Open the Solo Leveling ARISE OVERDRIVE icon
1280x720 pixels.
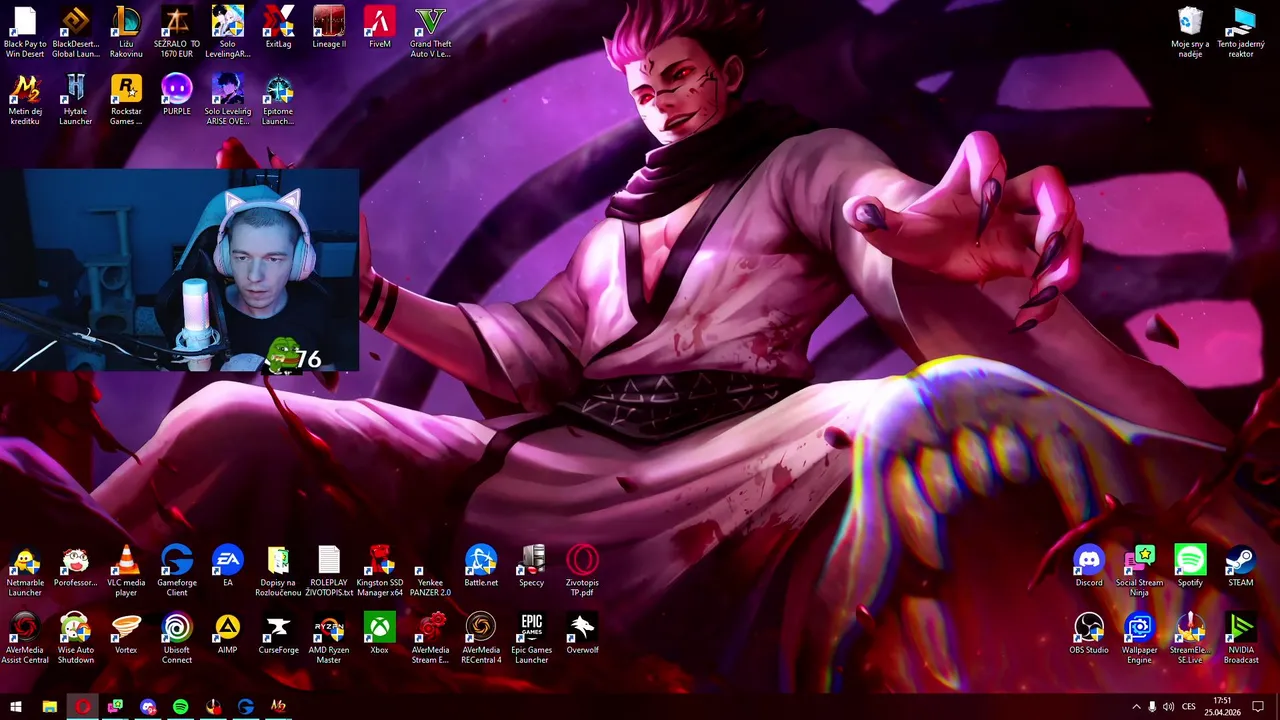point(228,100)
